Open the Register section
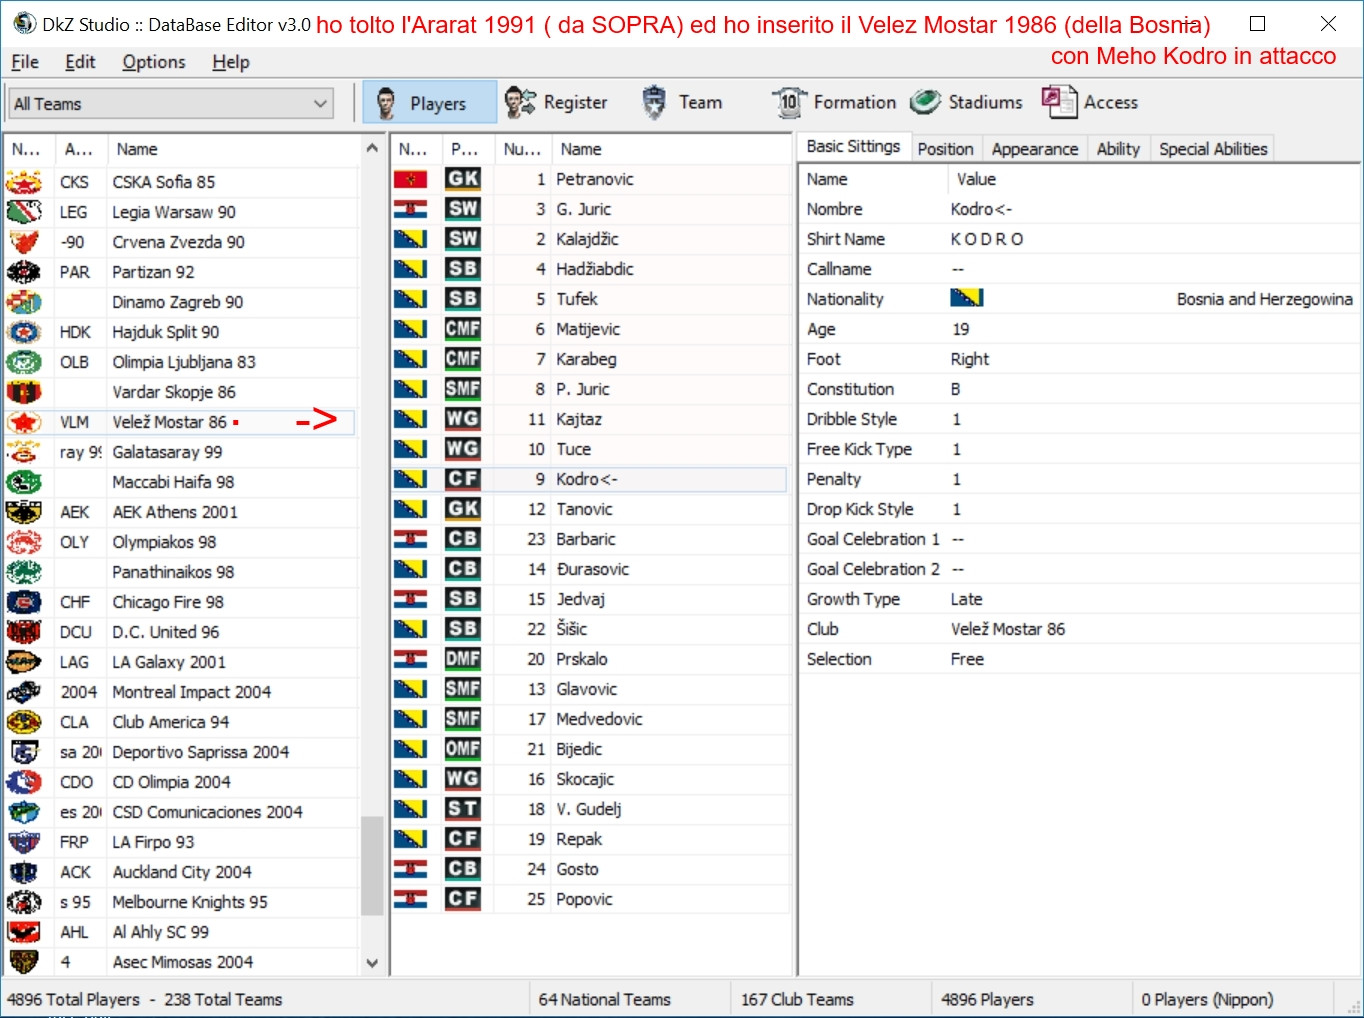This screenshot has width=1364, height=1018. [x=556, y=102]
